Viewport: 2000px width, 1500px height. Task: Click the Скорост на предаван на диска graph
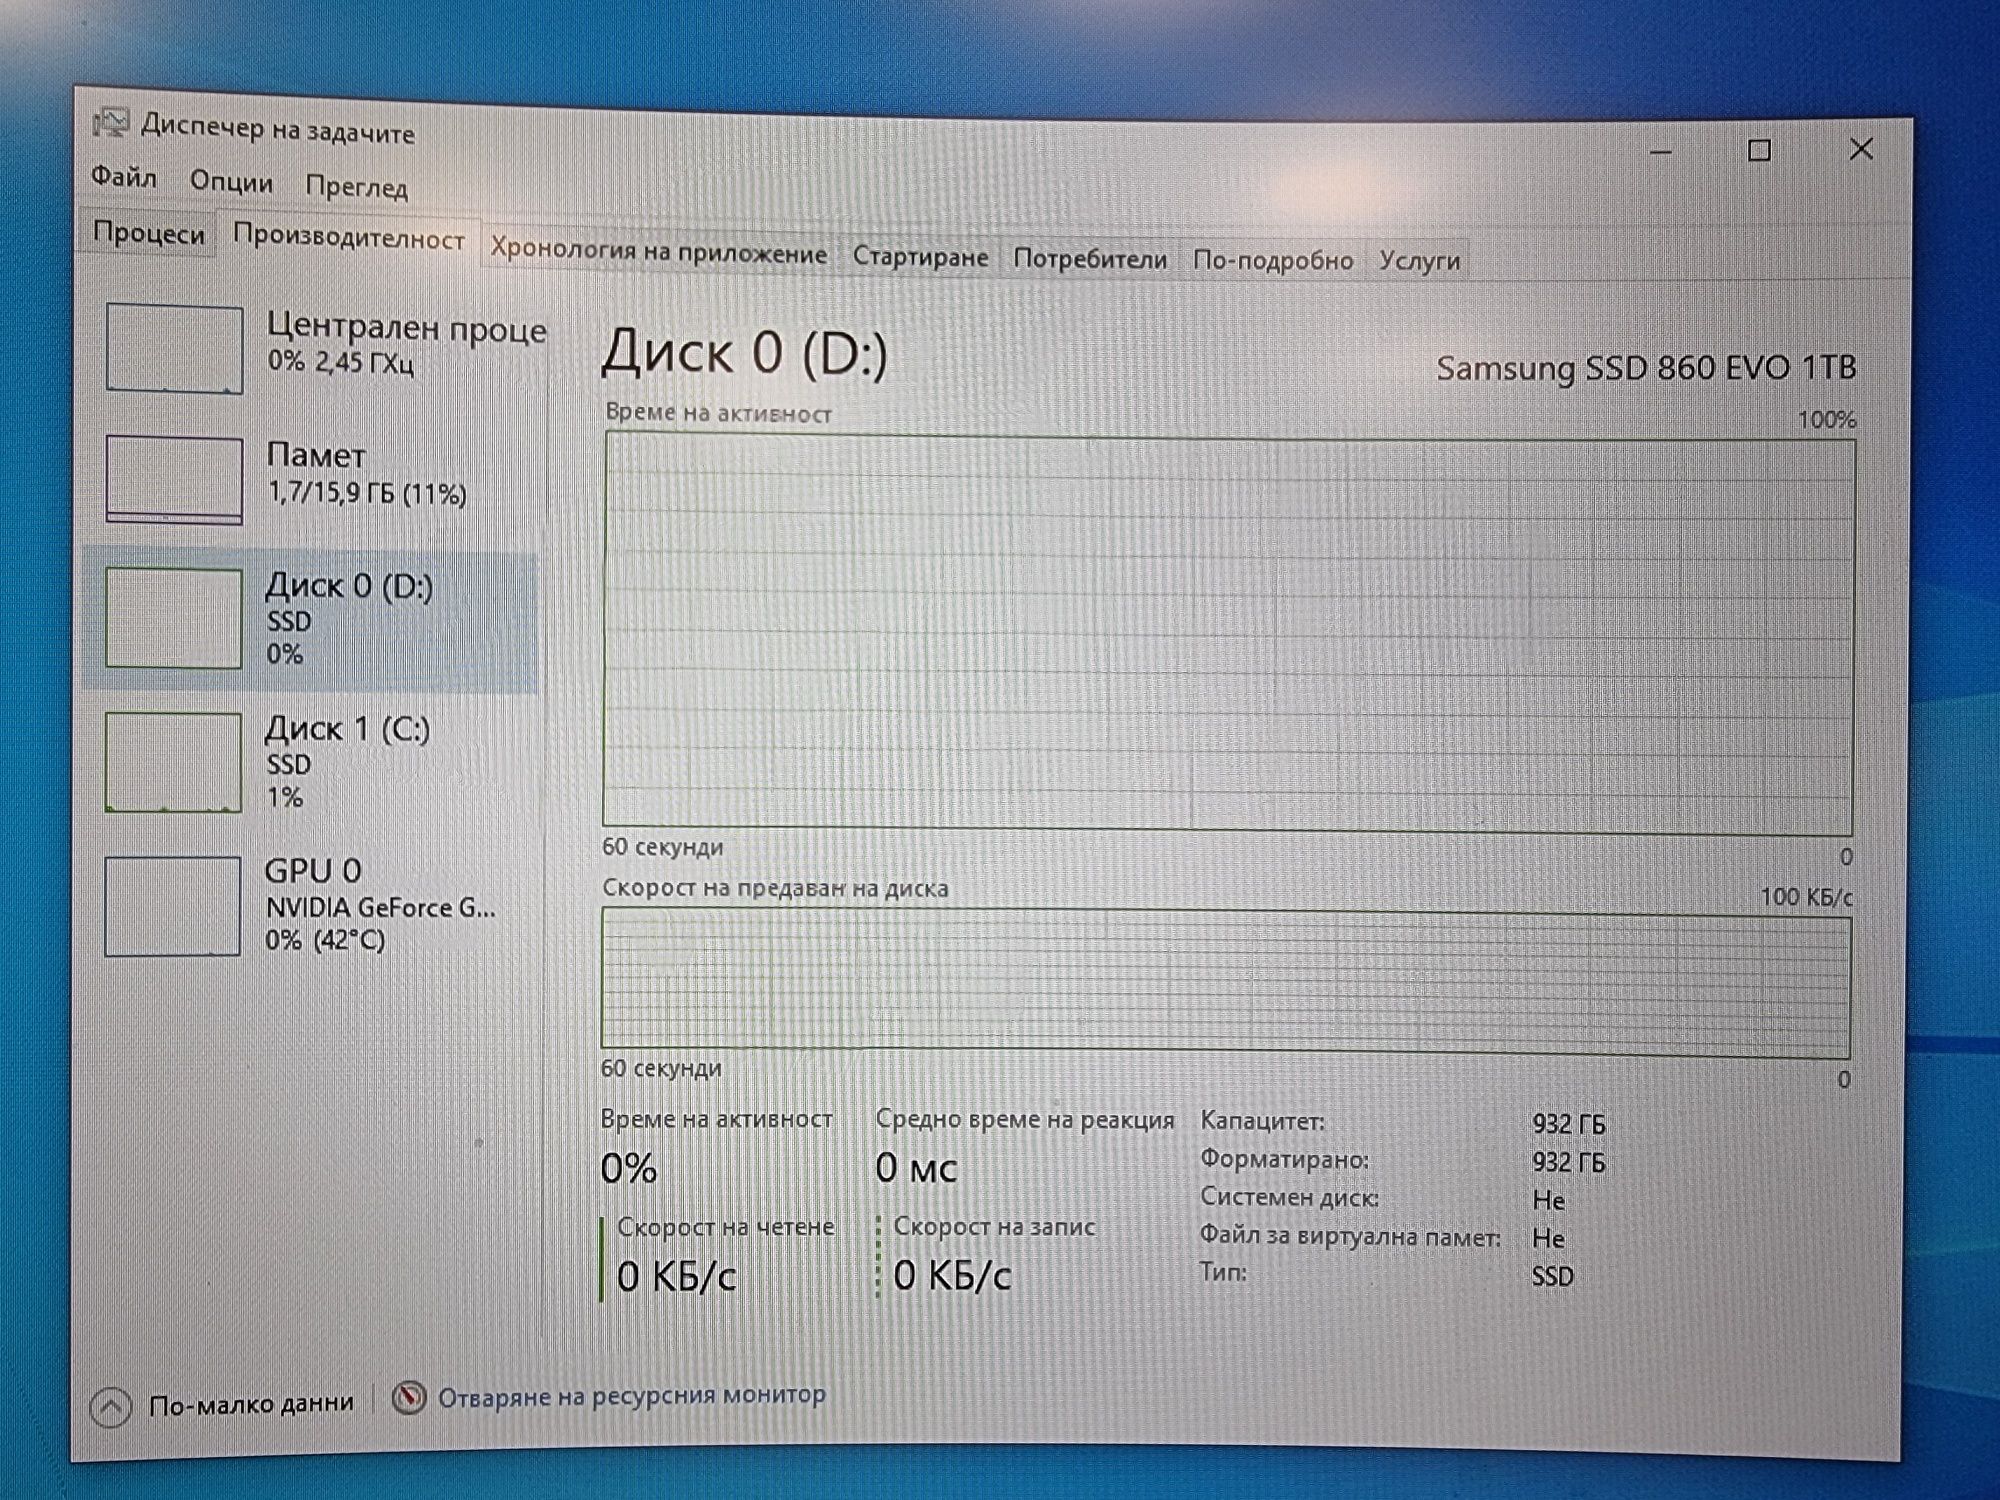(1226, 982)
